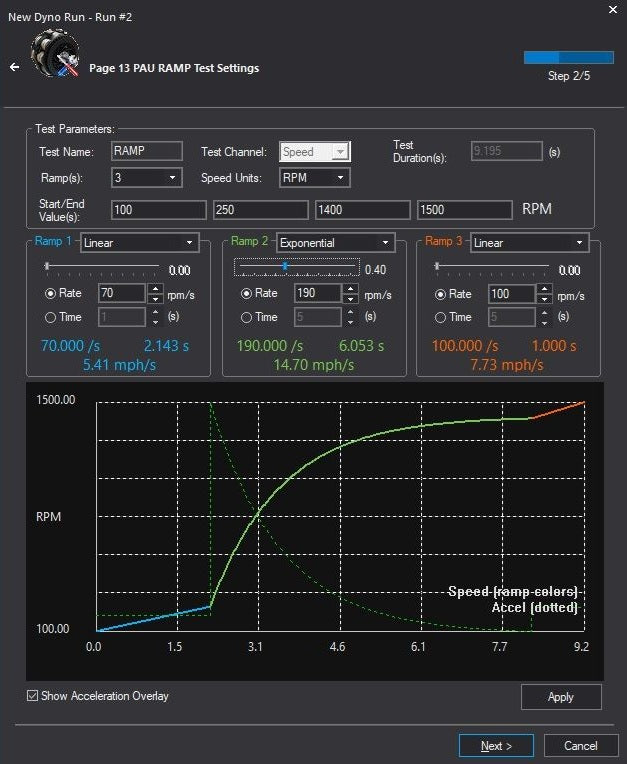The image size is (627, 764).
Task: Increase Ramp 3 rate with up stepper
Action: (545, 288)
